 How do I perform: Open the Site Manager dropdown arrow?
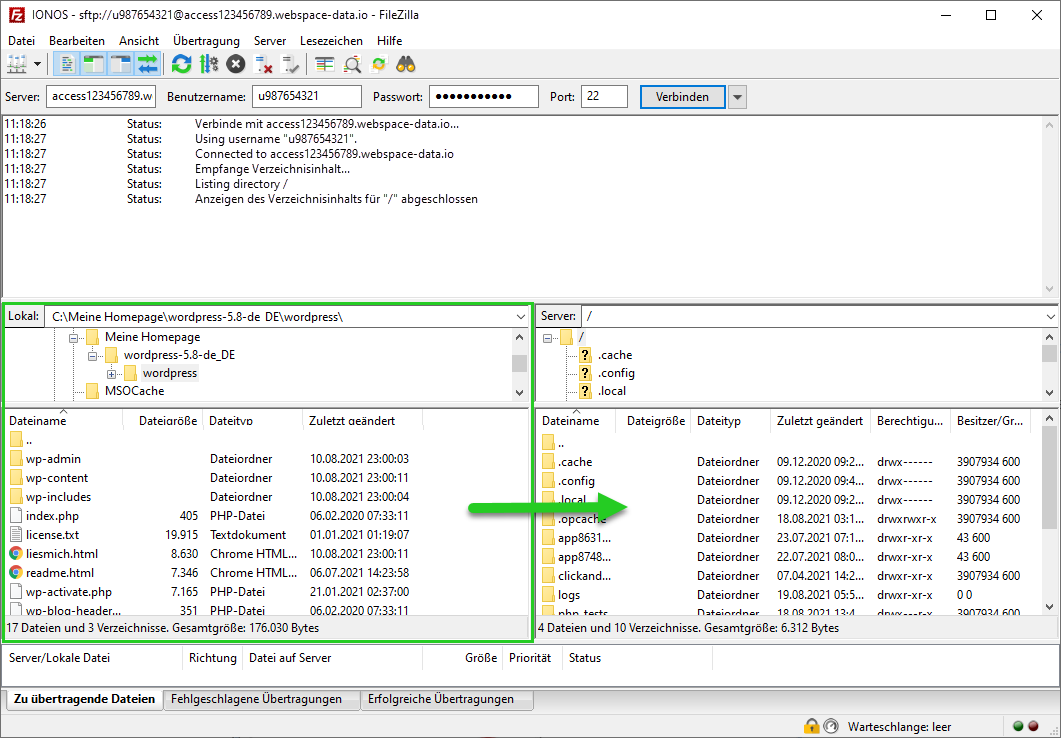pos(37,64)
